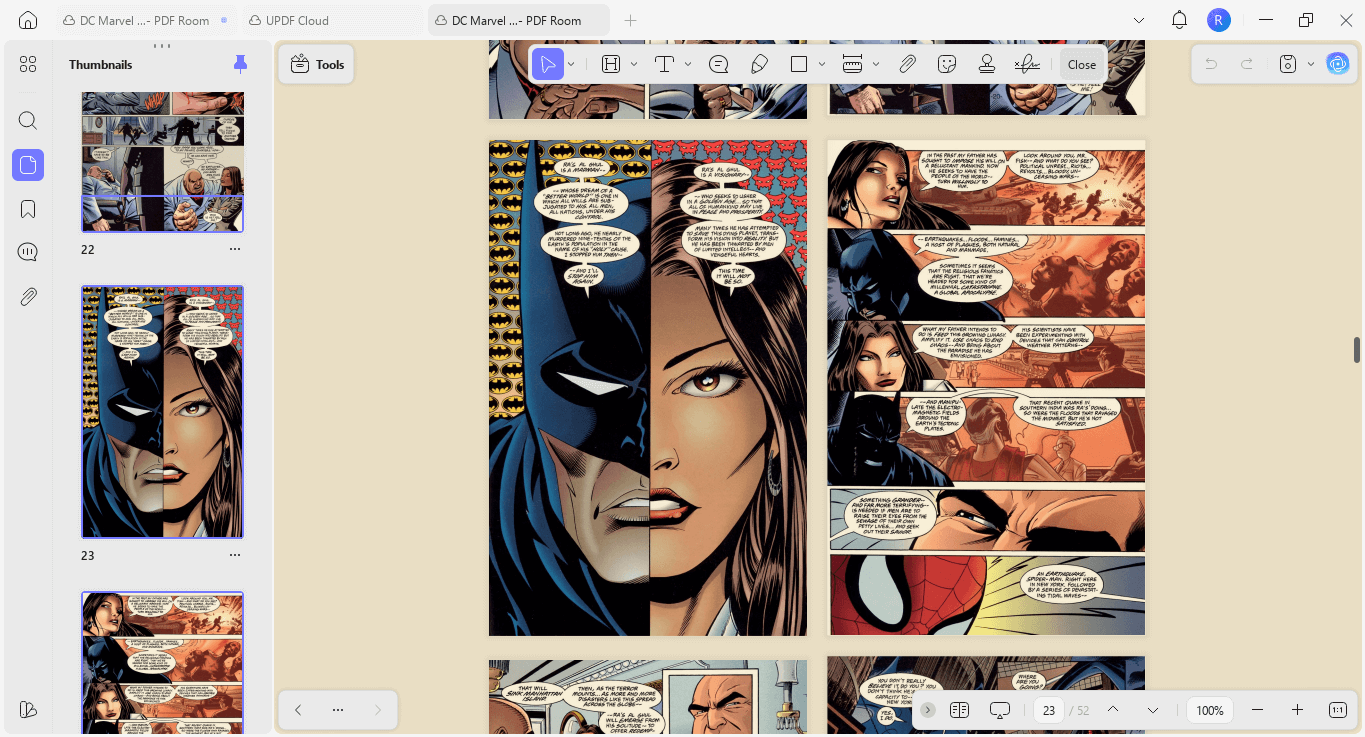The image size is (1365, 737).
Task: Open the Search panel in left sidebar
Action: coord(28,121)
